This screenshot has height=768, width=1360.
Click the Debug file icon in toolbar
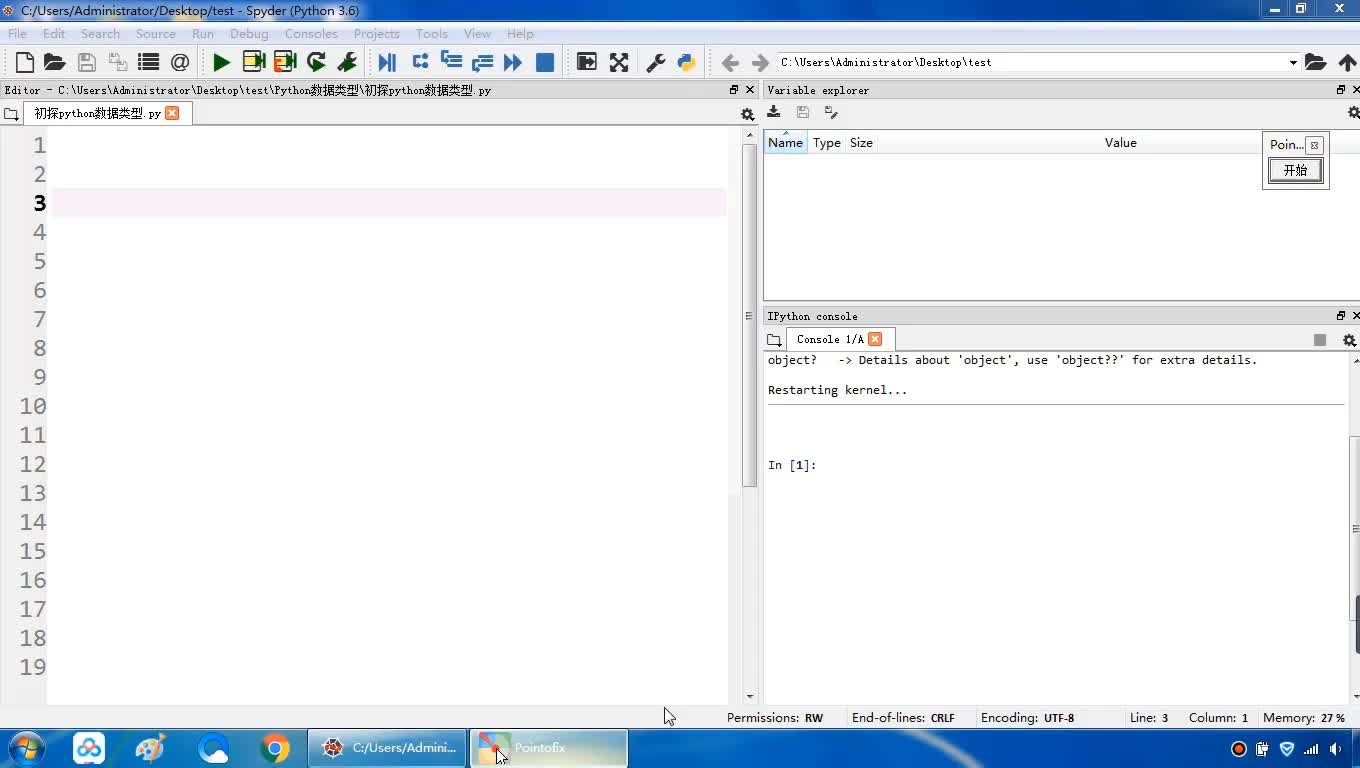387,62
